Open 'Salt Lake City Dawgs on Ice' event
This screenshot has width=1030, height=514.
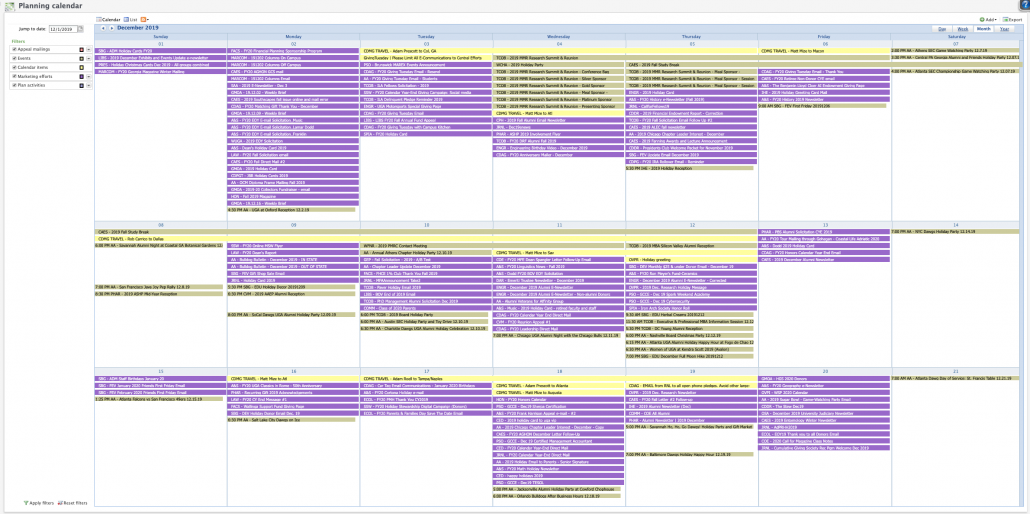pyautogui.click(x=292, y=419)
